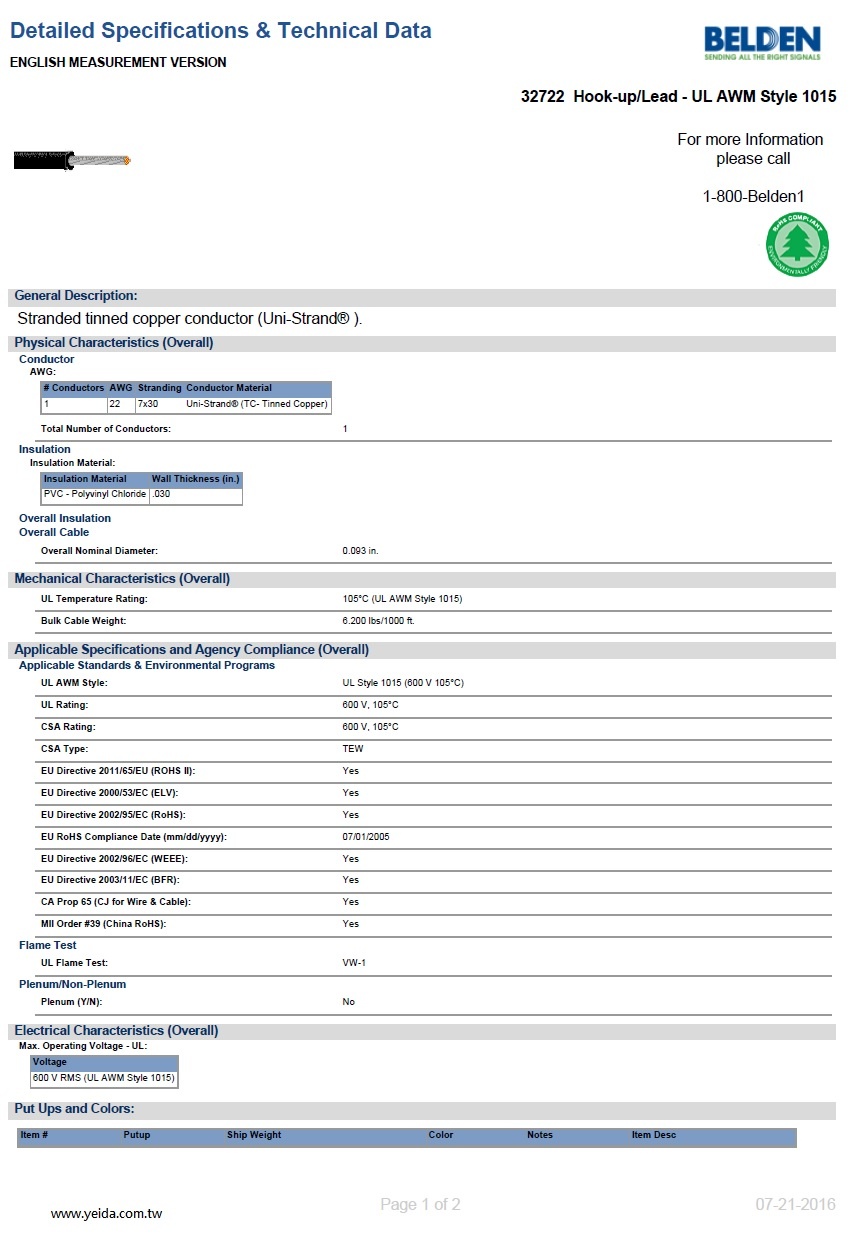Click the 'CSA Rating:' label
This screenshot has width=861, height=1237.
68,727
